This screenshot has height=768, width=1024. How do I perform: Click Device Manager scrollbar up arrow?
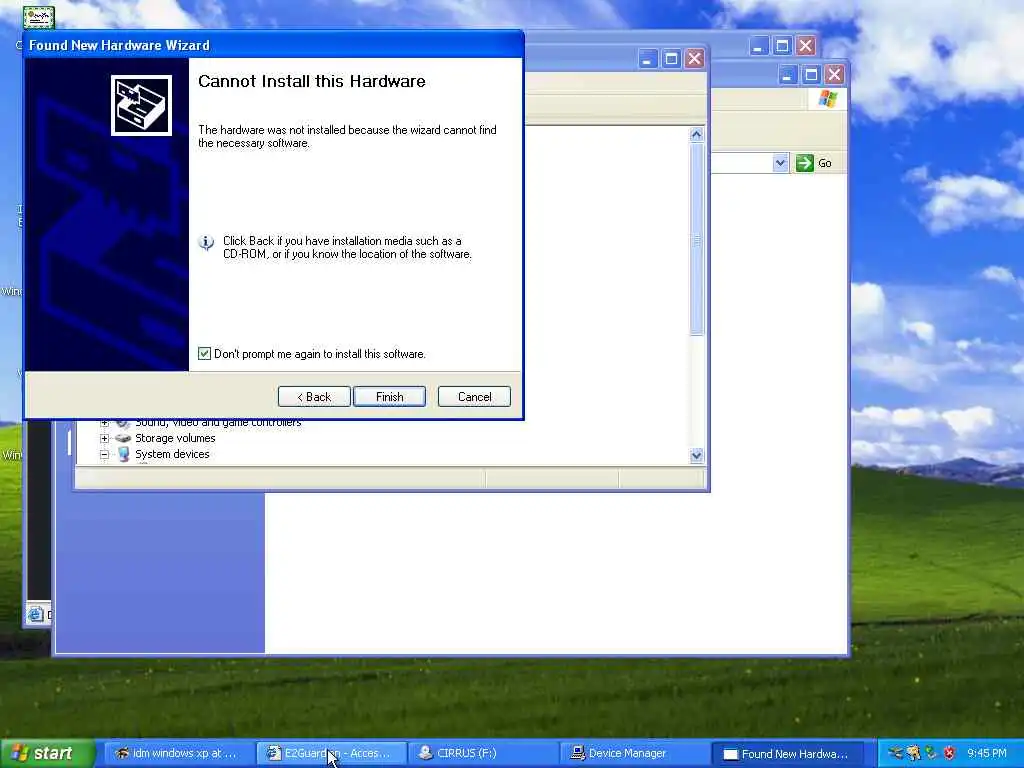point(696,135)
